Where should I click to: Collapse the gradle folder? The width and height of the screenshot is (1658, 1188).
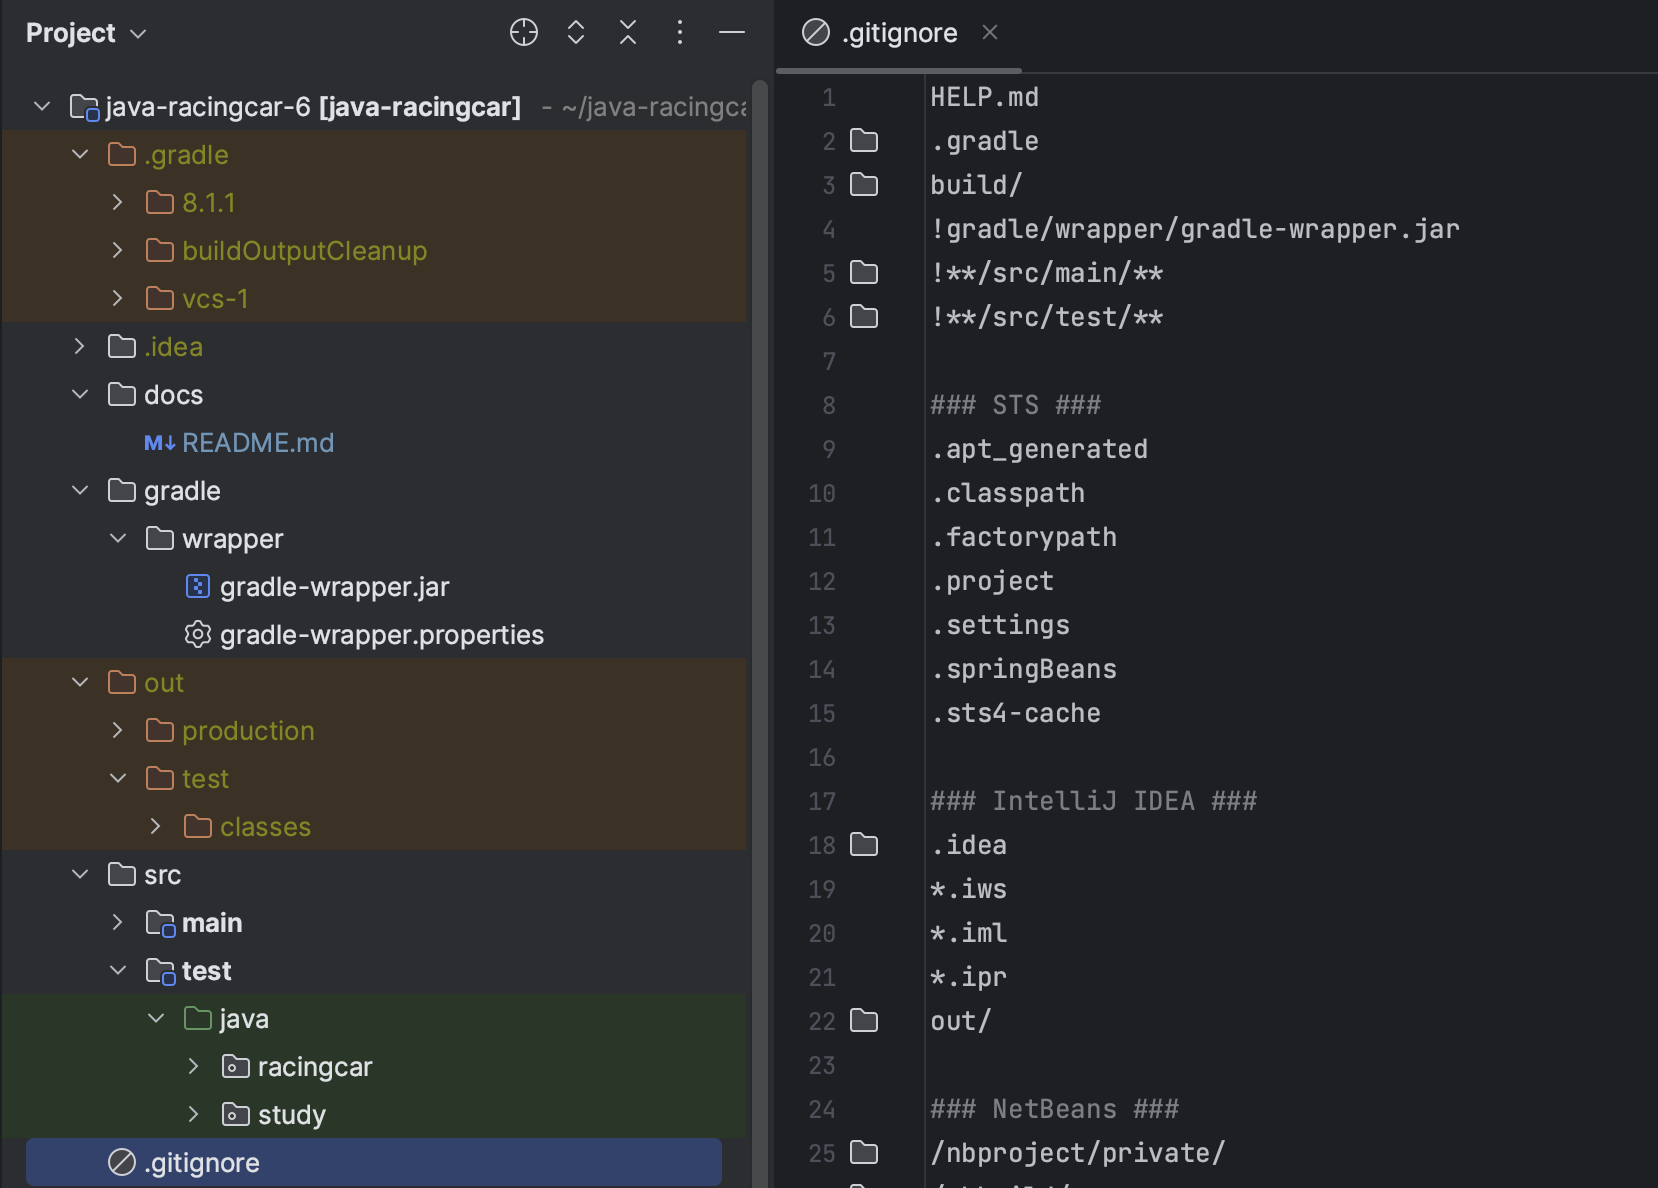(x=80, y=490)
